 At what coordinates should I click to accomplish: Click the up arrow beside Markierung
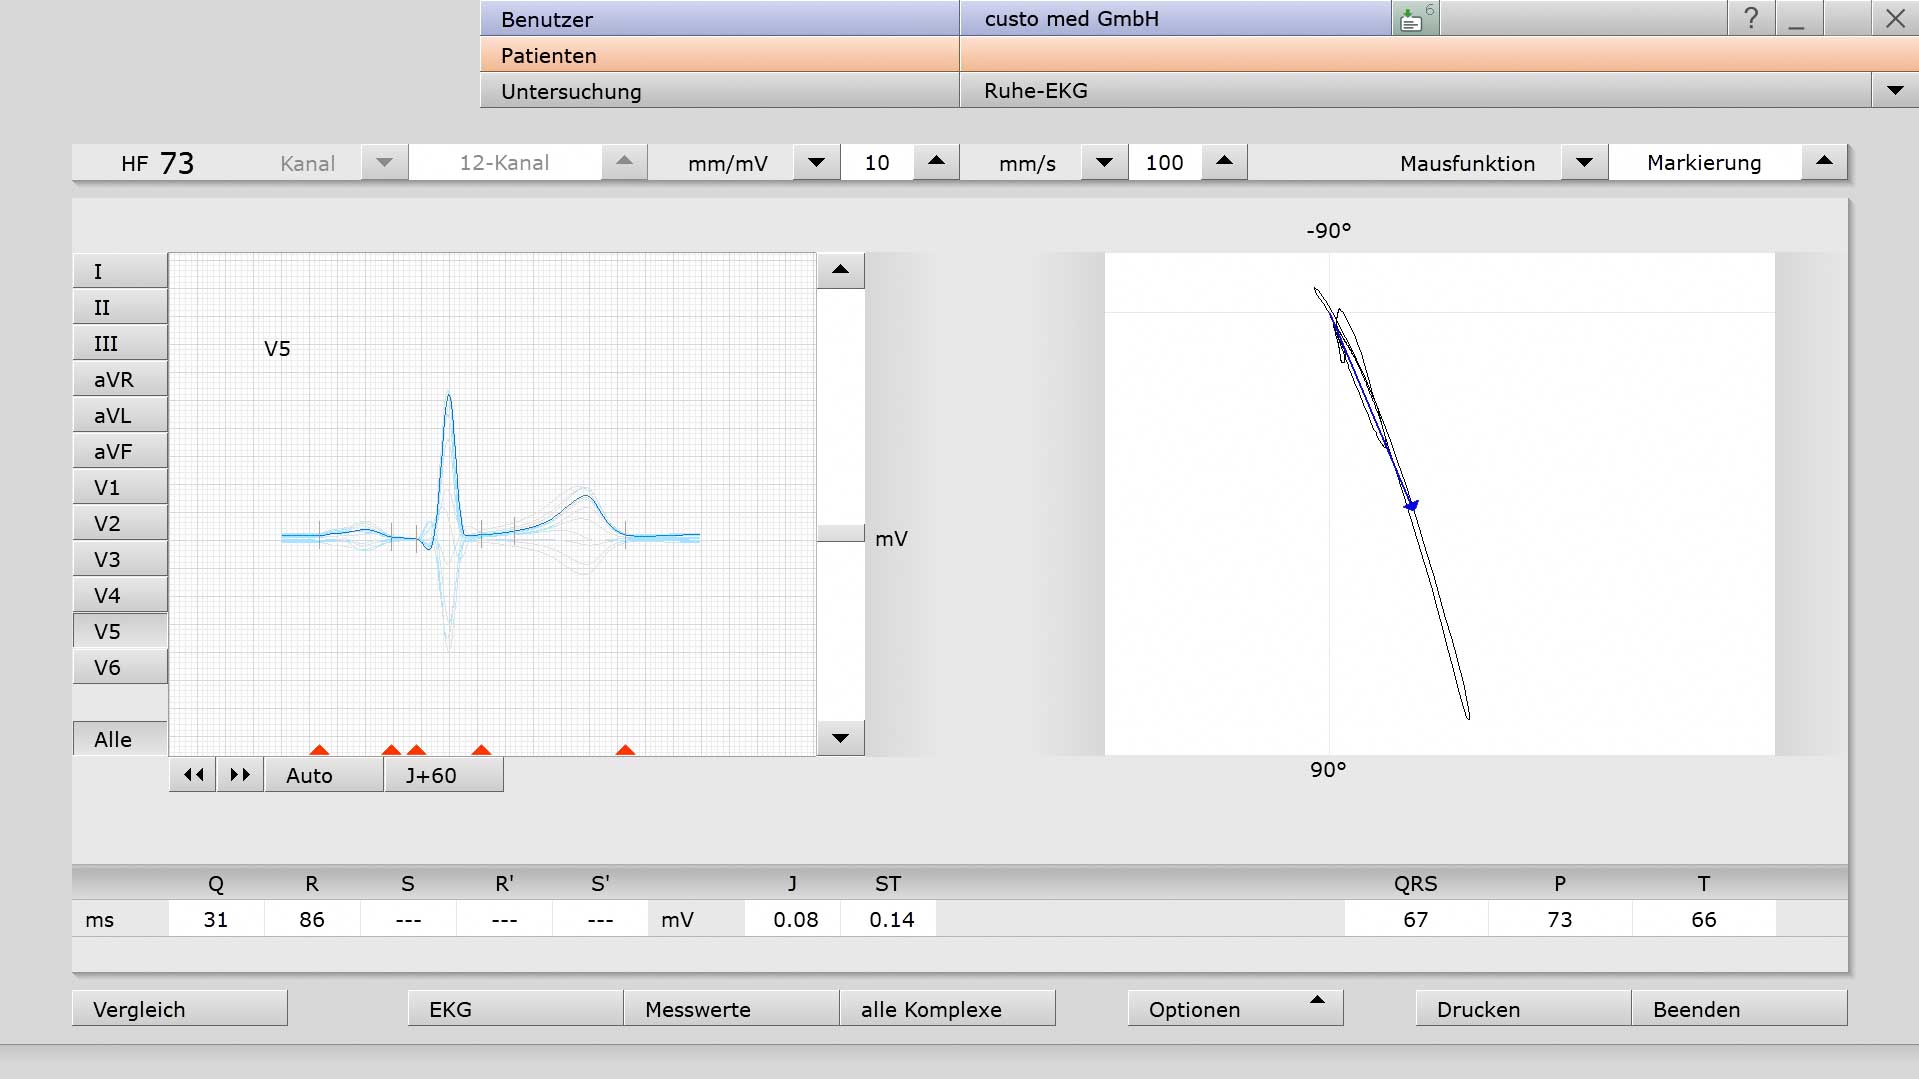pos(1824,162)
